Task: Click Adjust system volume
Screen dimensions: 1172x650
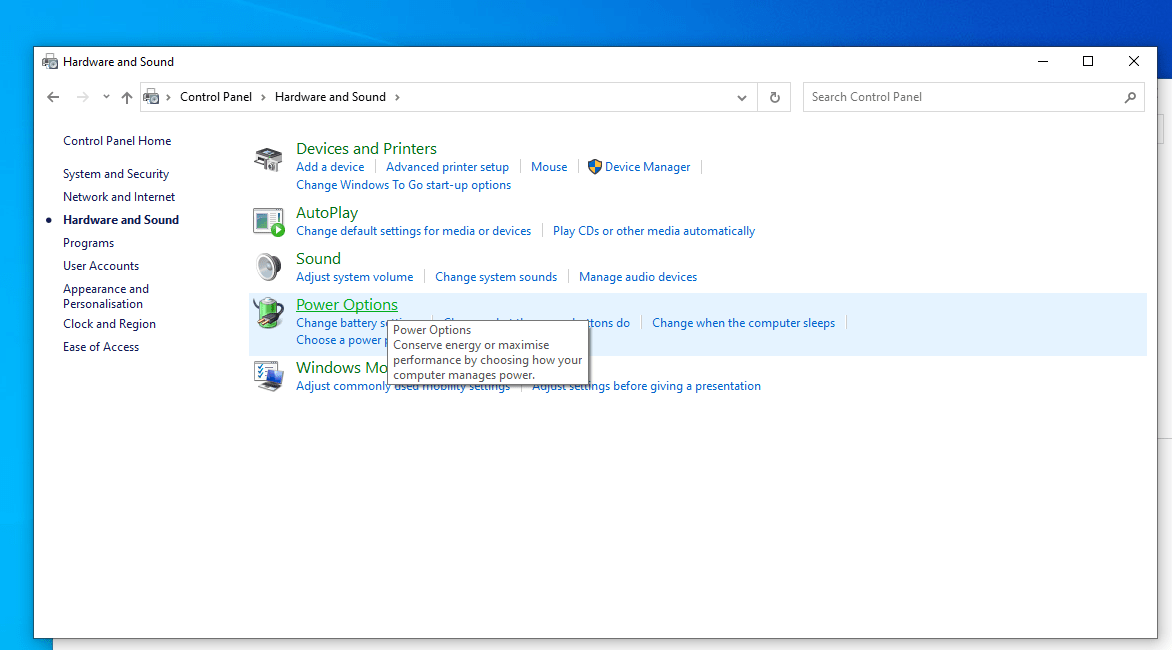Action: (354, 276)
